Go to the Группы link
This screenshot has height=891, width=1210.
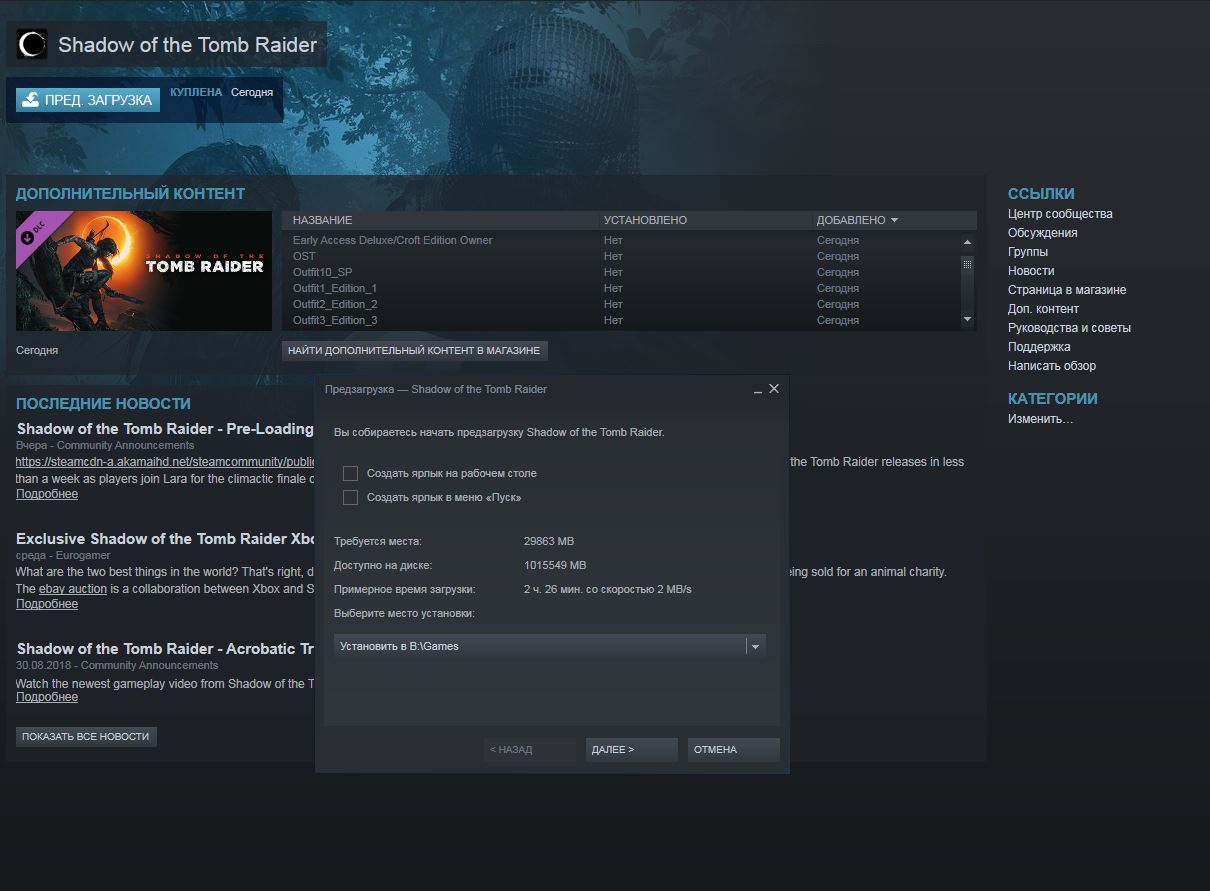1028,252
